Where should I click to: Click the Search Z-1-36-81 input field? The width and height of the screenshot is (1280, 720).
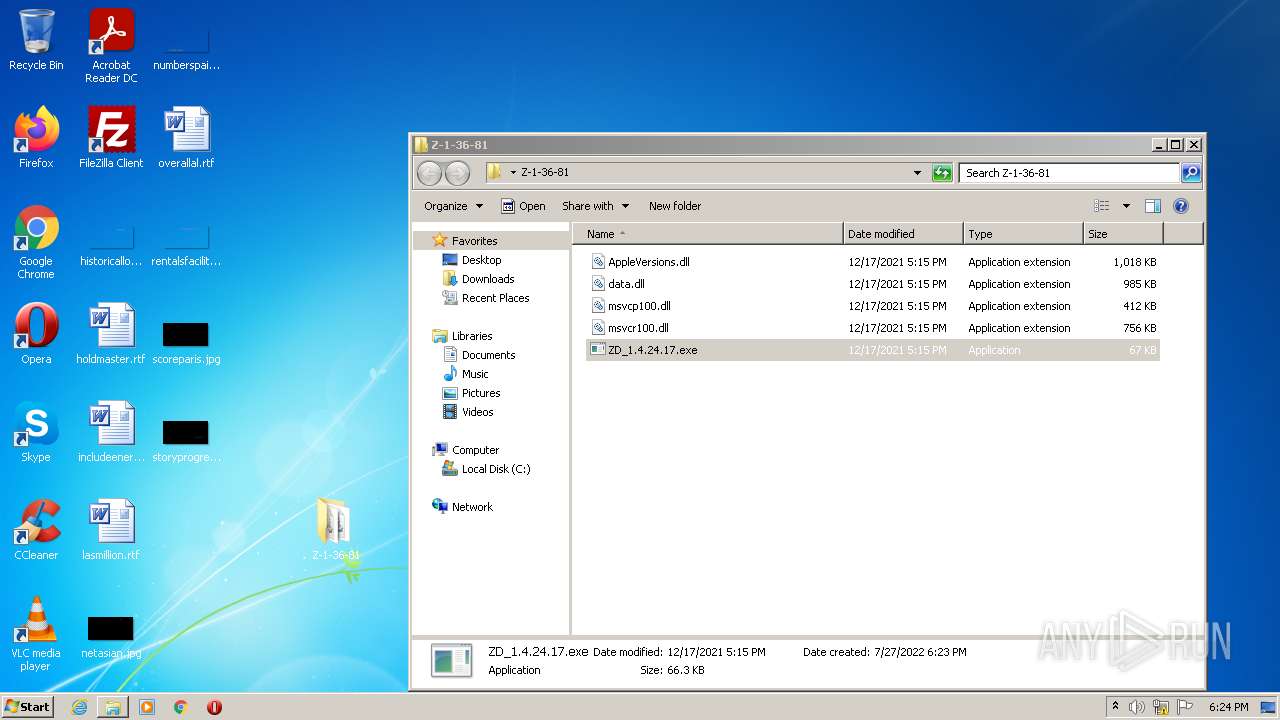coord(1069,173)
